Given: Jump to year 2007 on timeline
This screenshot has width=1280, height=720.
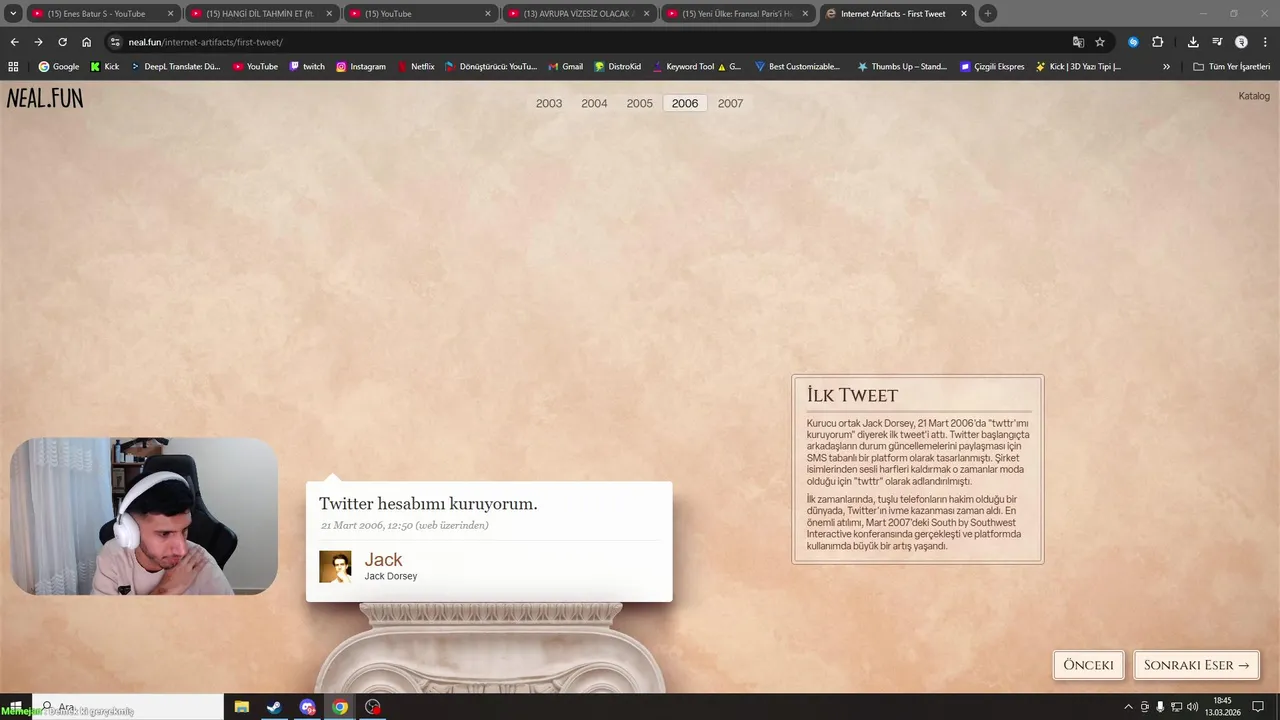Looking at the screenshot, I should click(731, 104).
